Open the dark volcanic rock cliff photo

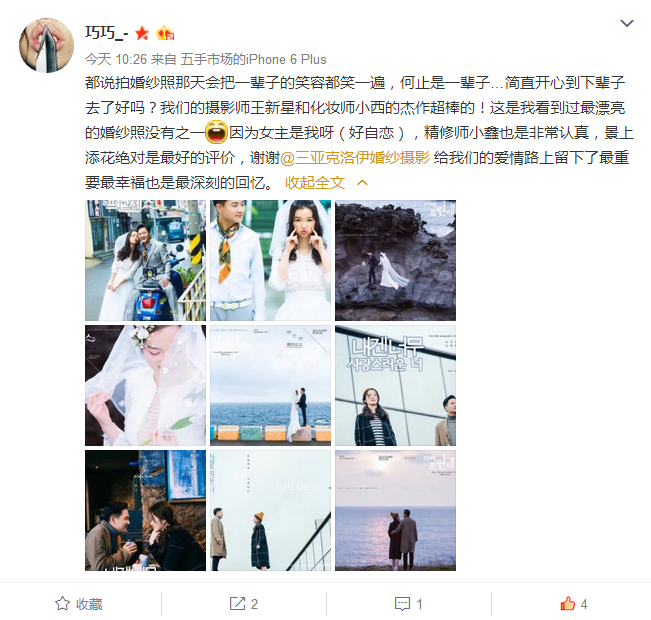395,260
